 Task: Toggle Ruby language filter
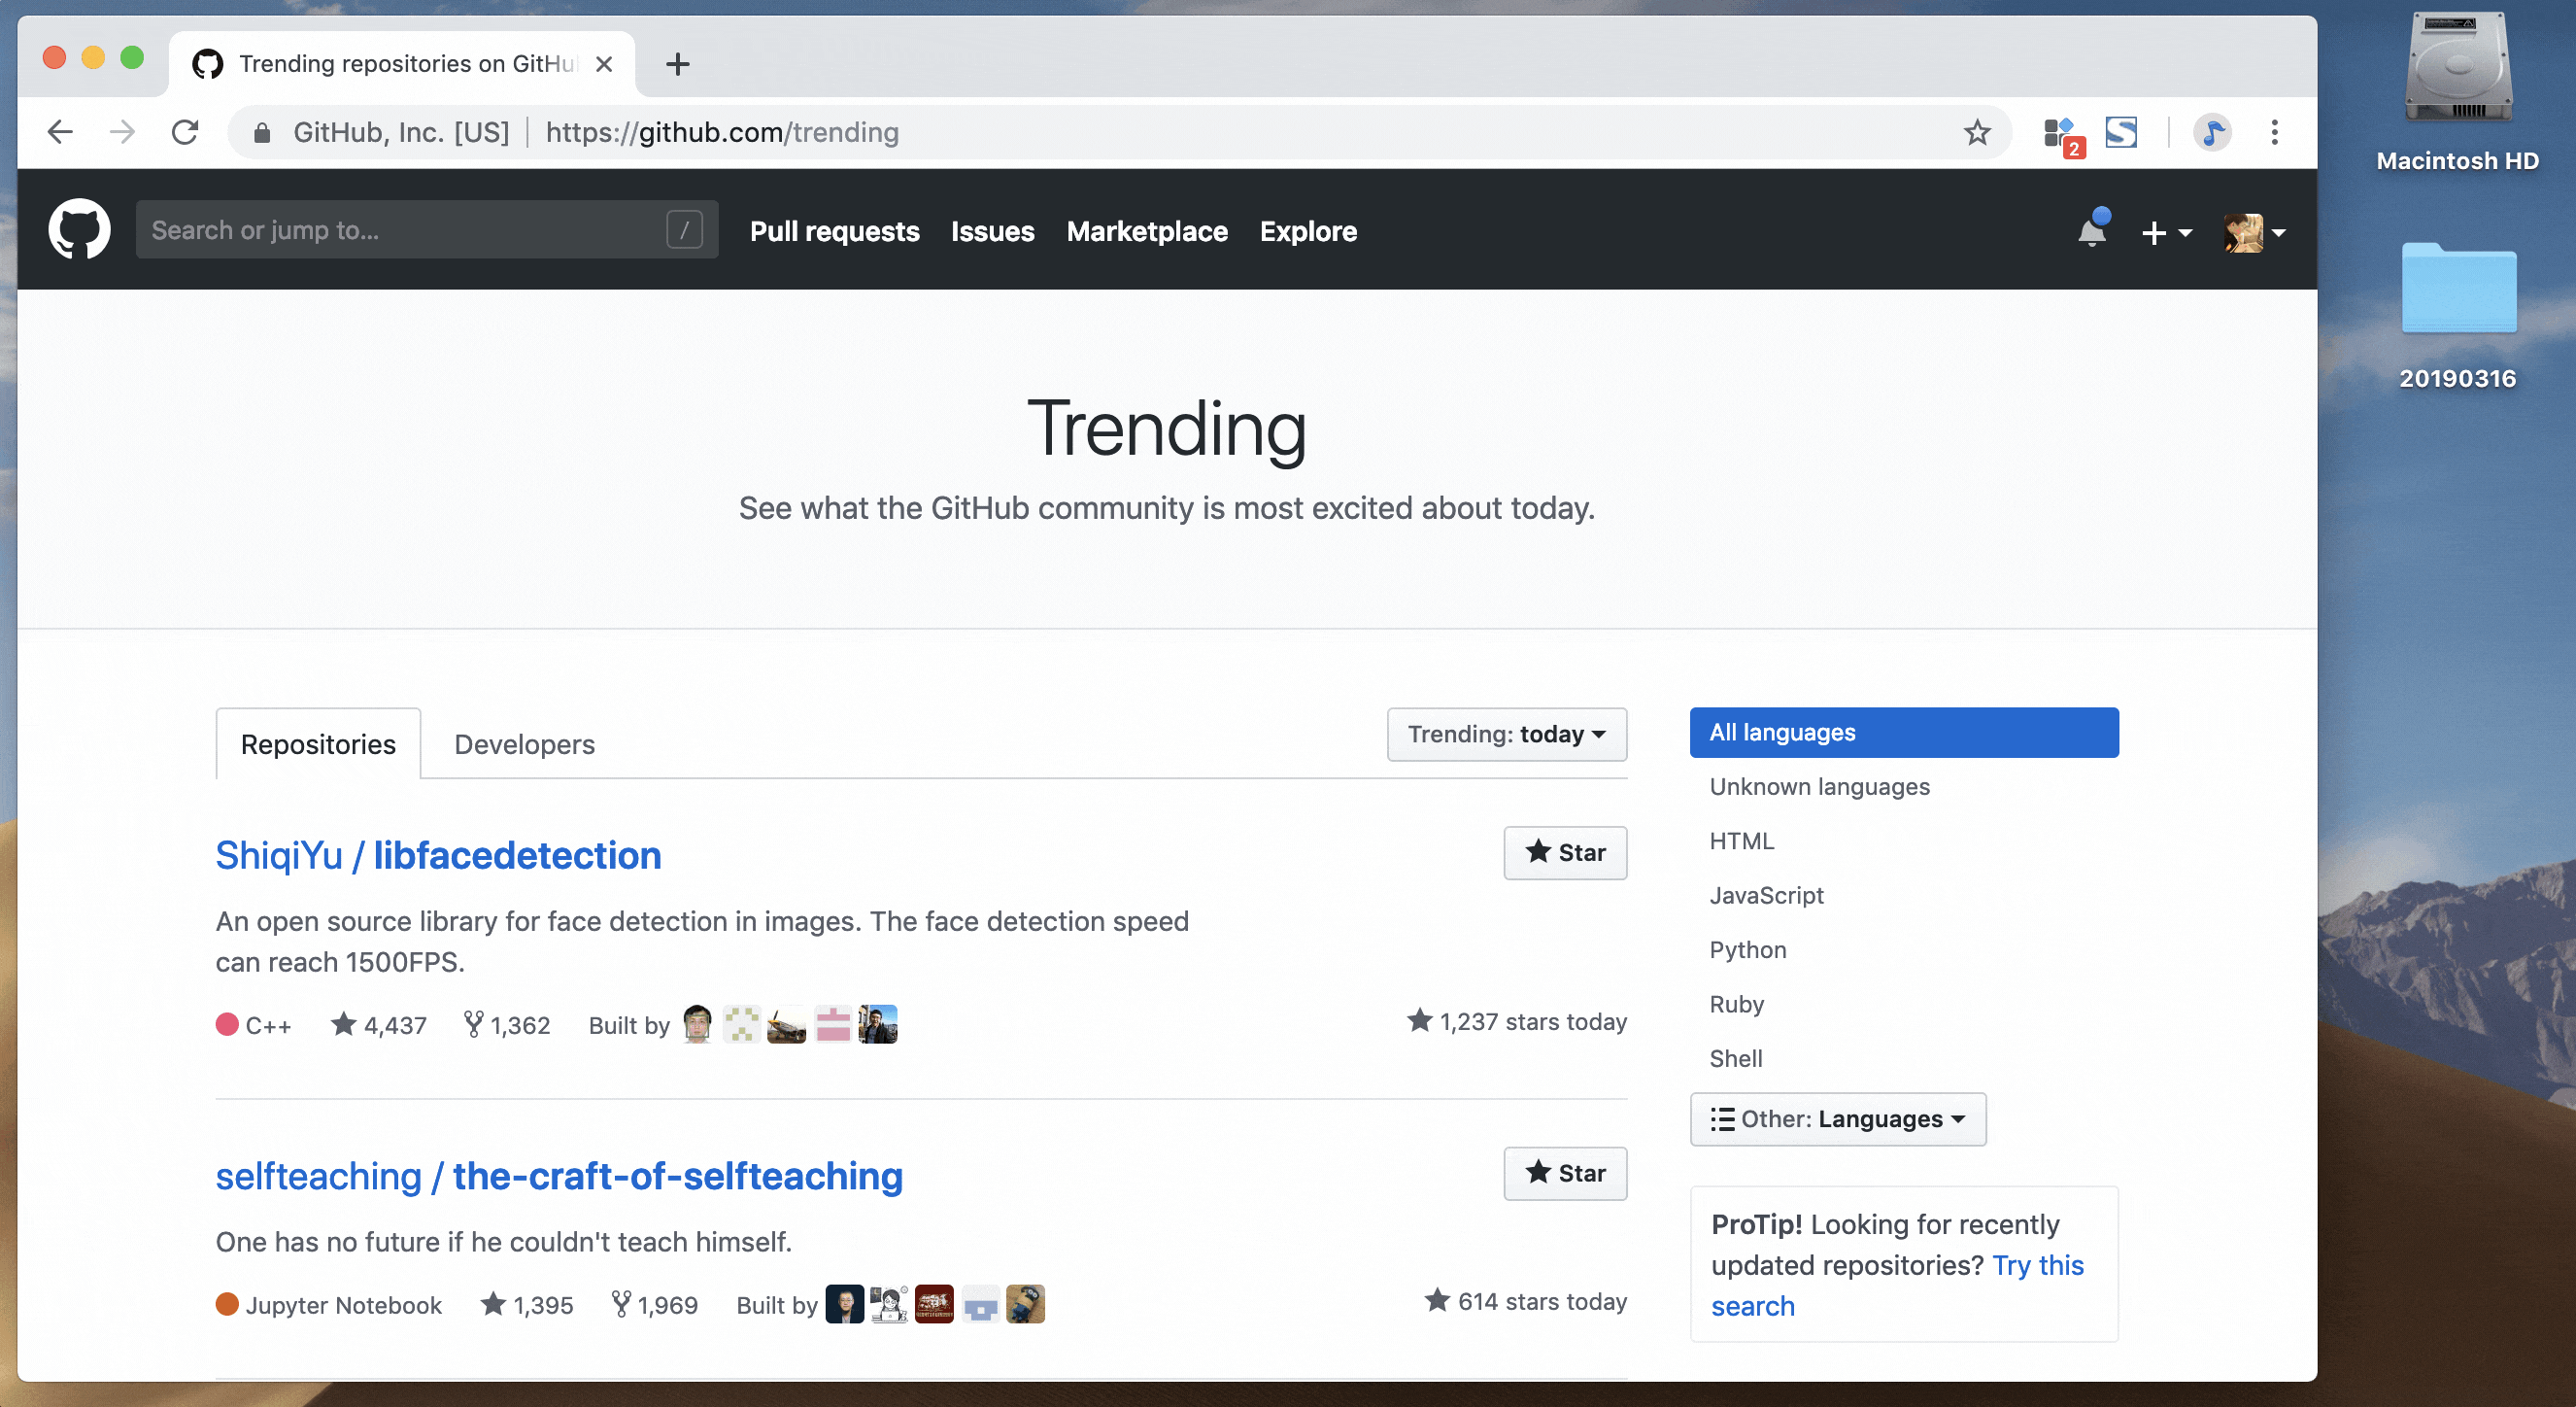1735,1004
